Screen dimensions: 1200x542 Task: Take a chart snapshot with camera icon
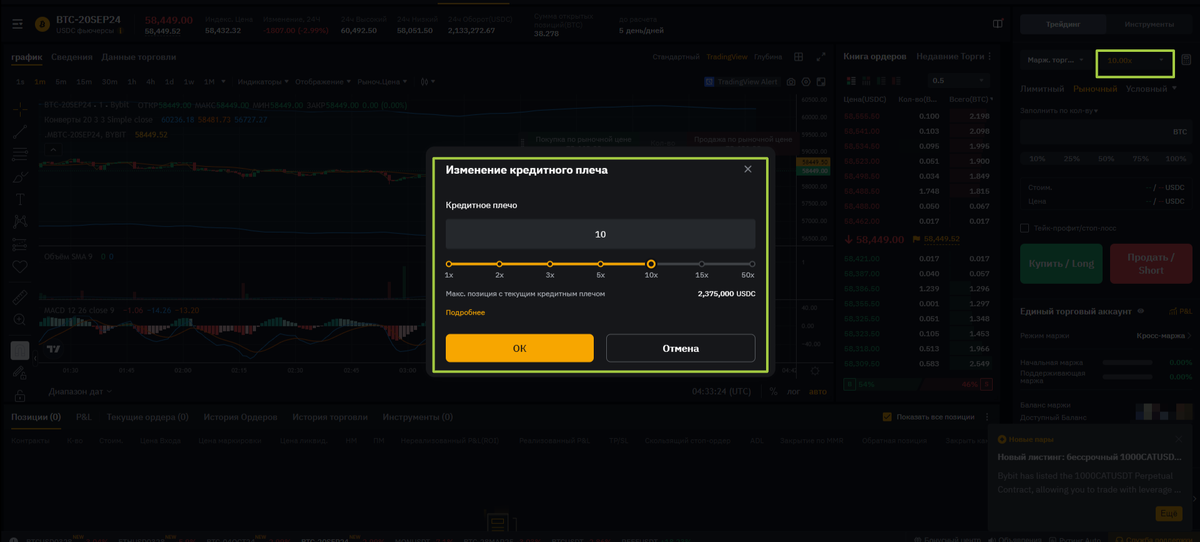(x=791, y=81)
